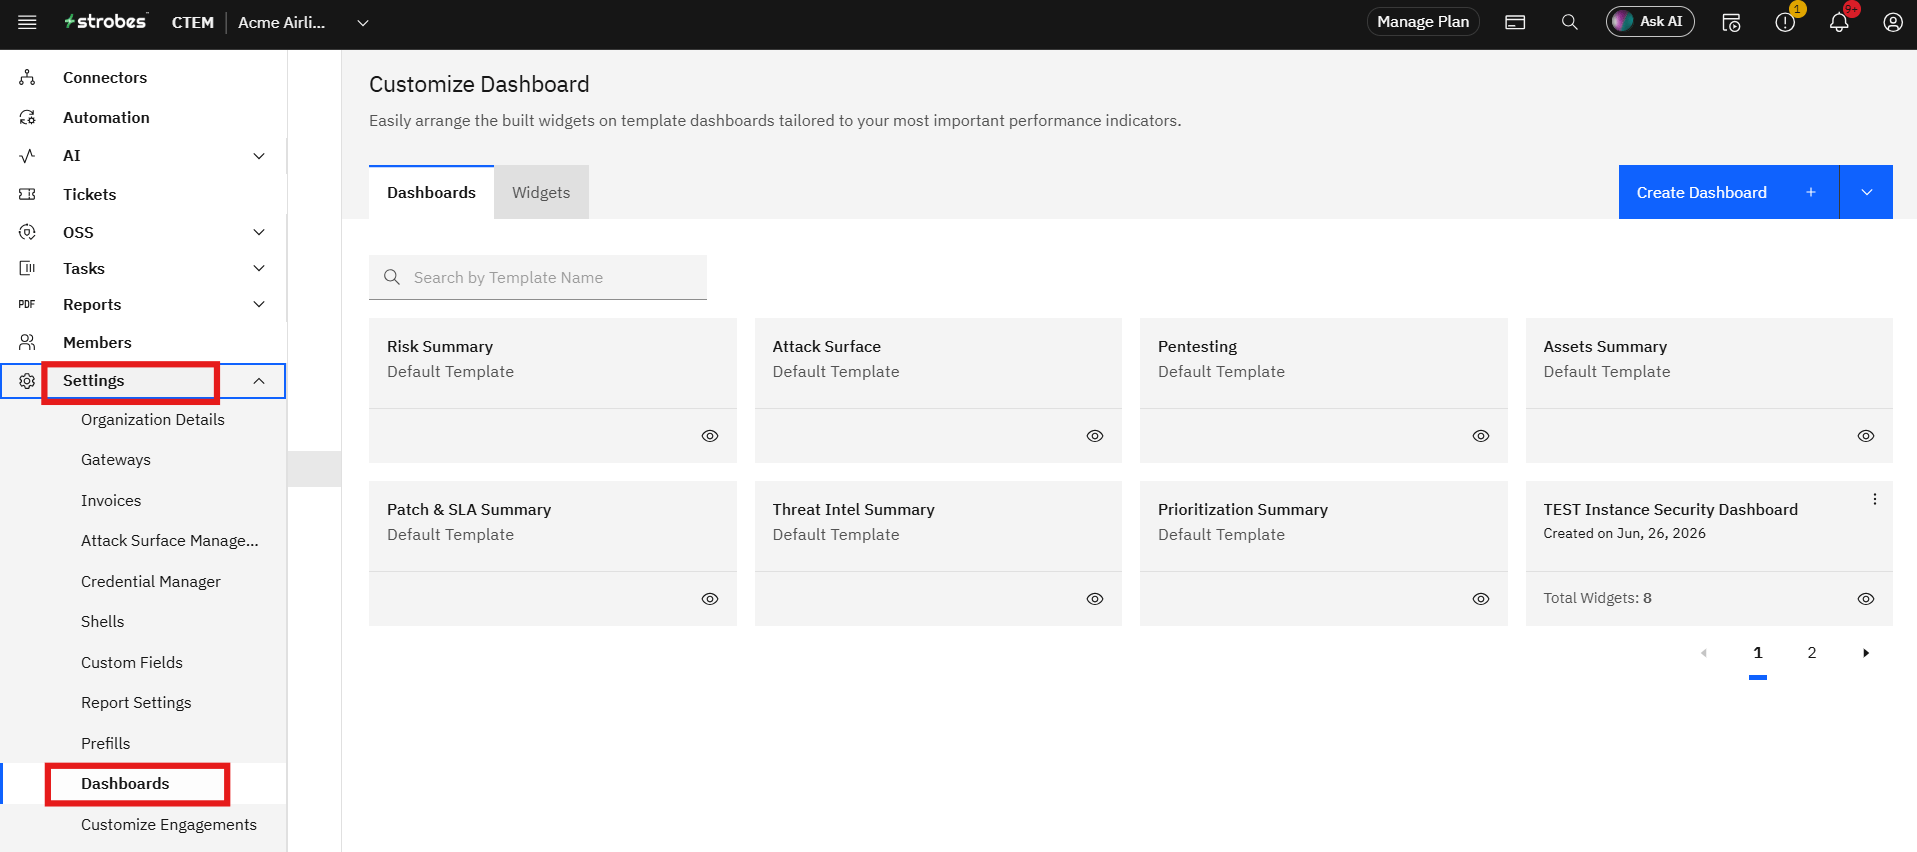This screenshot has height=852, width=1917.
Task: View the Threat Intel Summary template
Action: 1095,599
